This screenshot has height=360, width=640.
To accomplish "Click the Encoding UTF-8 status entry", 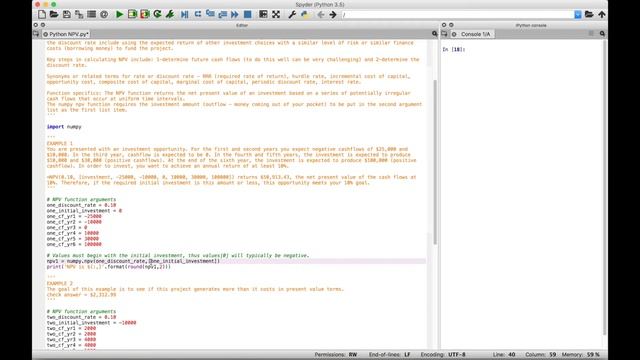I will [x=443, y=355].
